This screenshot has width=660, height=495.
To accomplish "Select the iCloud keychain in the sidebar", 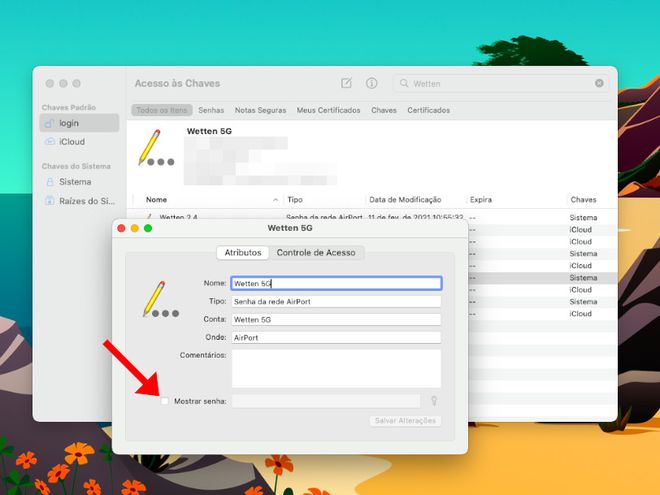I will 79,141.
